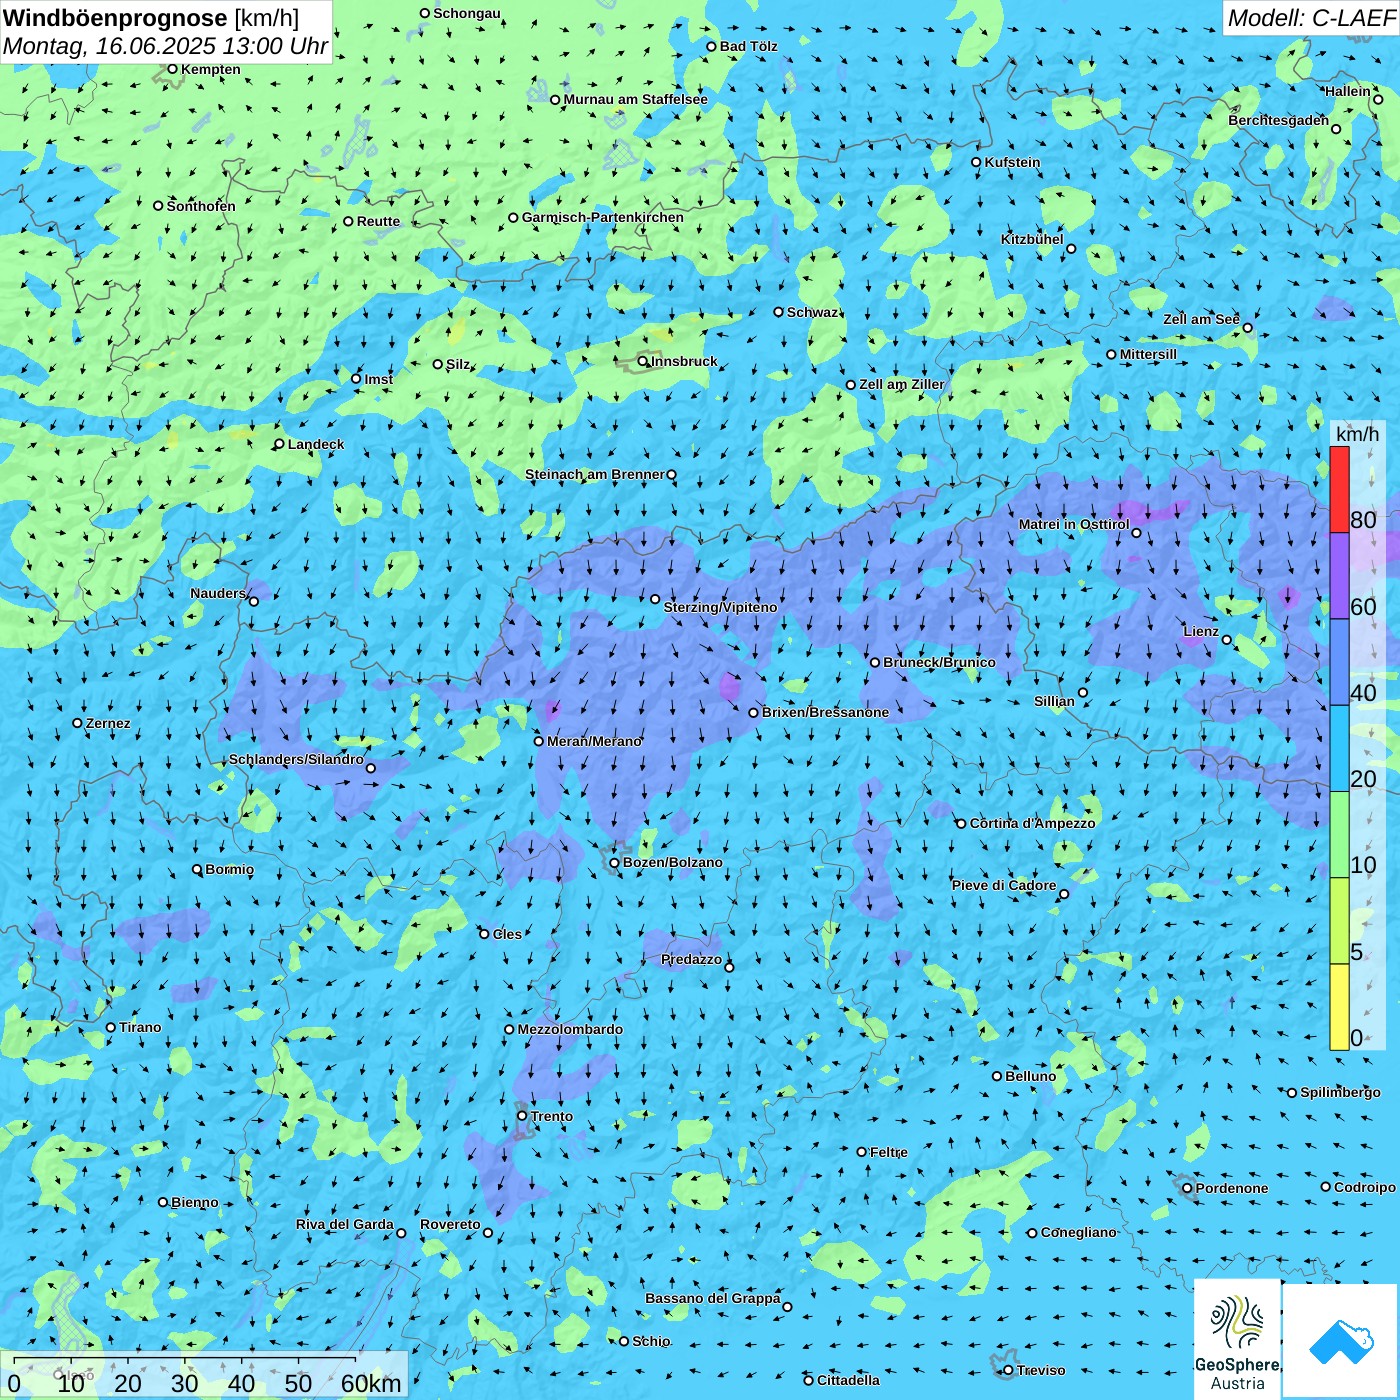Click the Reutte label
The height and width of the screenshot is (1400, 1400).
pos(378,221)
